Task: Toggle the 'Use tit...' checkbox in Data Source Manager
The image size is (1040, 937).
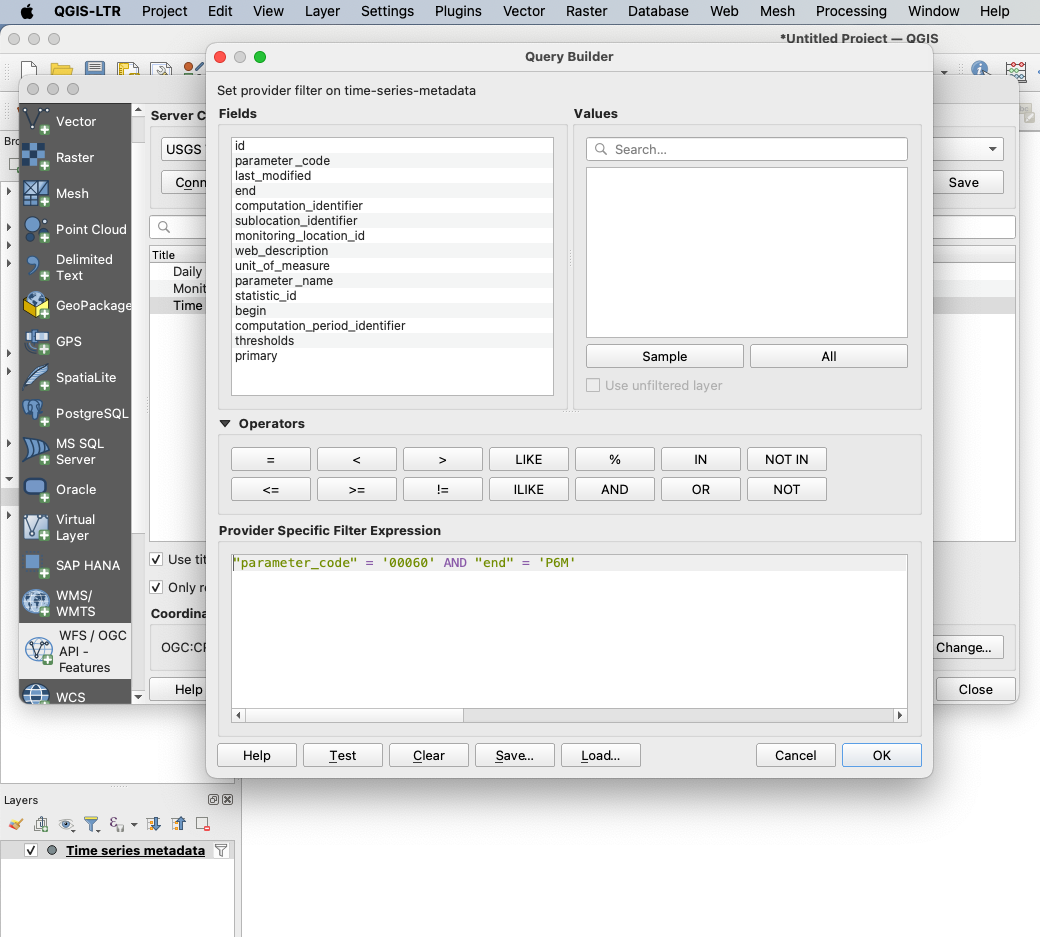Action: [157, 559]
